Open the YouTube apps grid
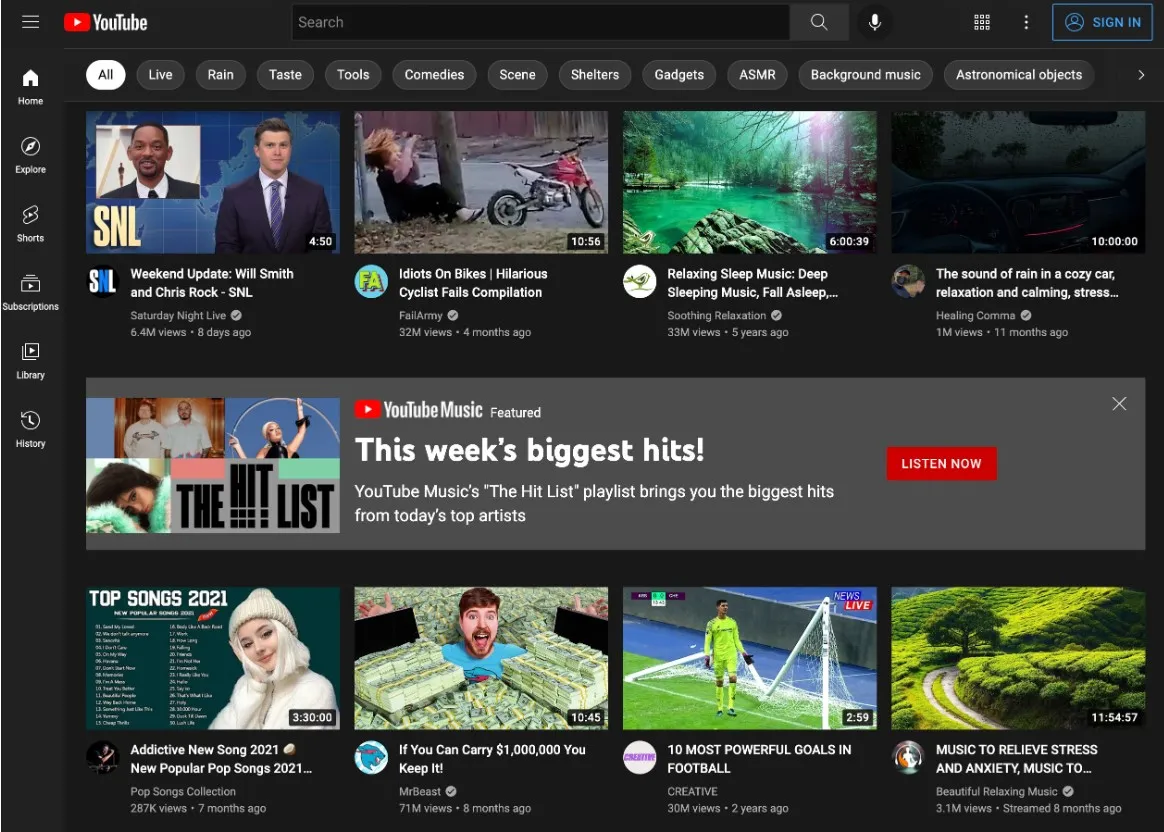 [981, 22]
